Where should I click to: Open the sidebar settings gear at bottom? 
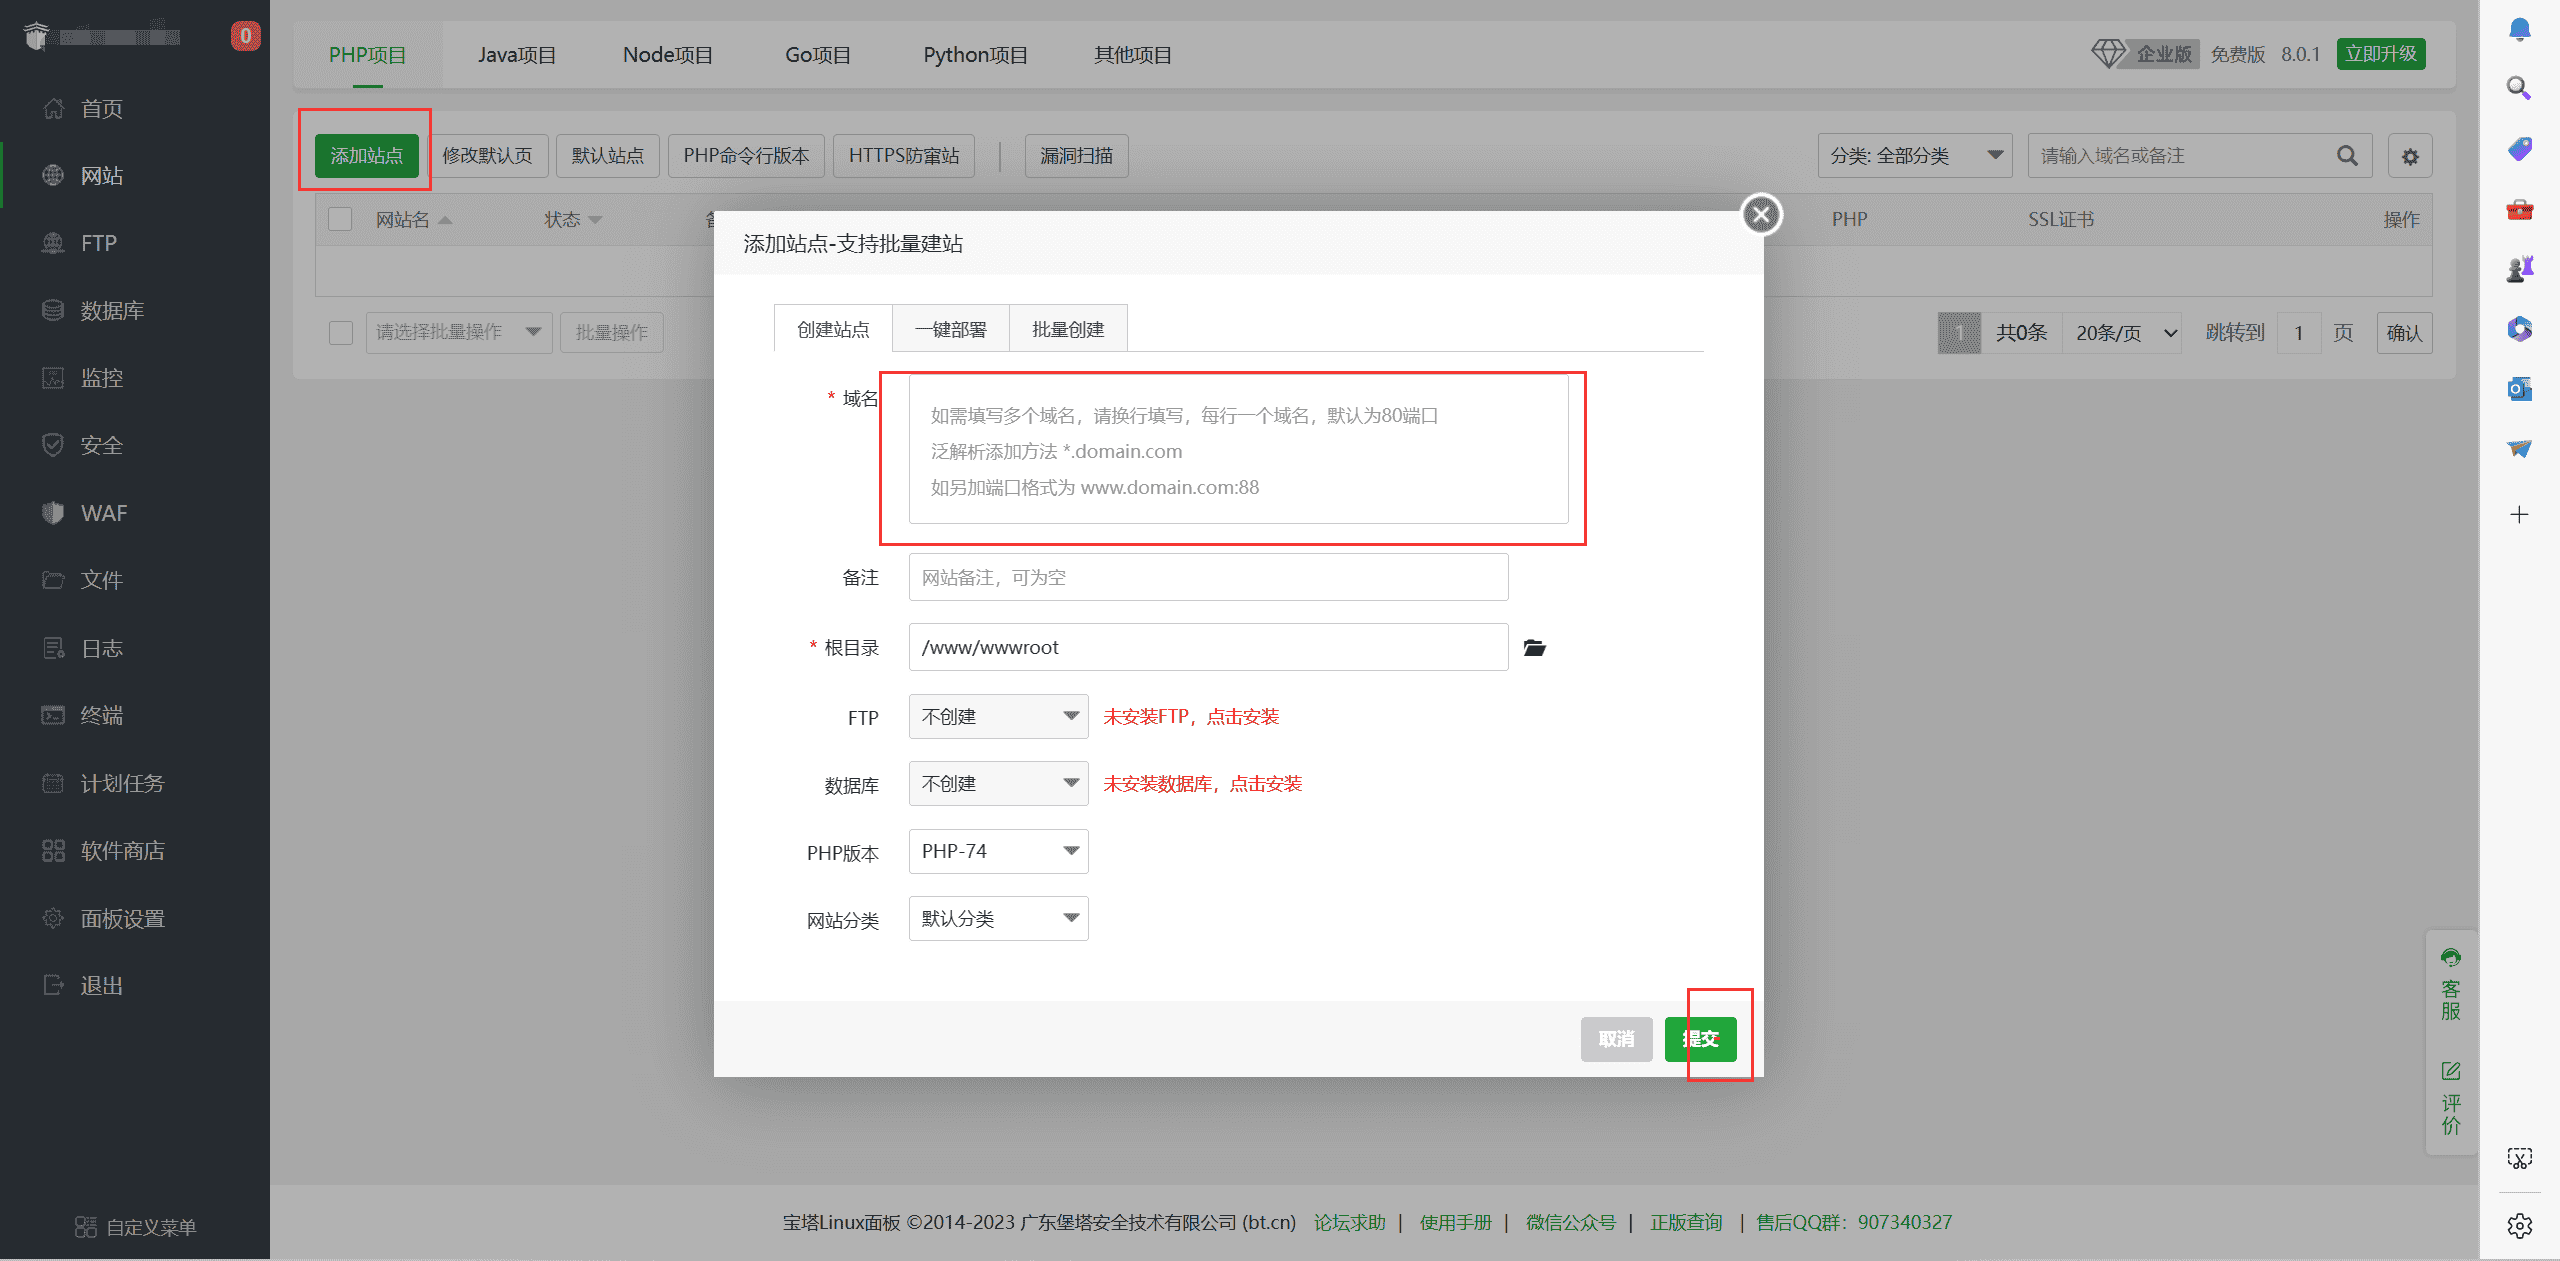[x=2519, y=1225]
